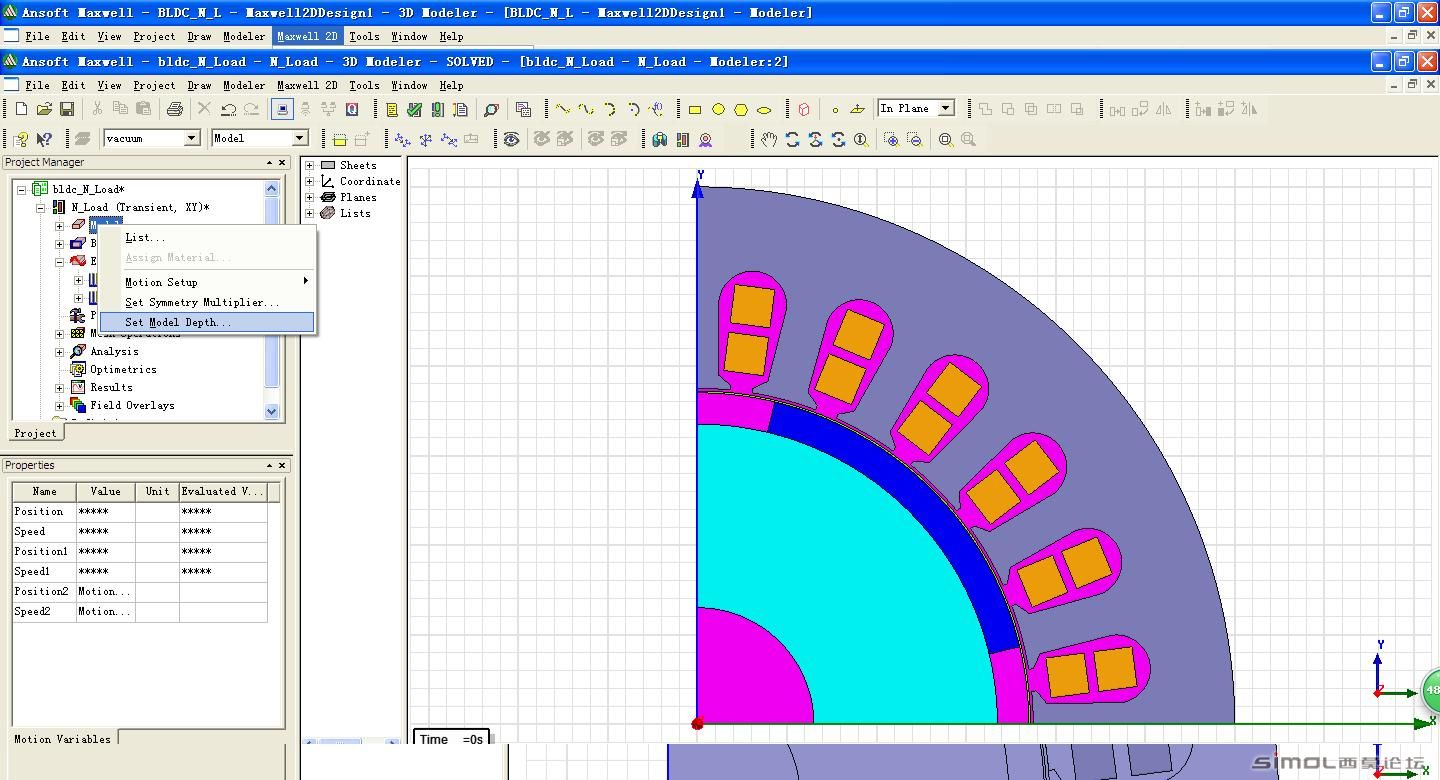Image resolution: width=1440 pixels, height=780 pixels.
Task: Select the Draw ellipse tool
Action: (764, 110)
